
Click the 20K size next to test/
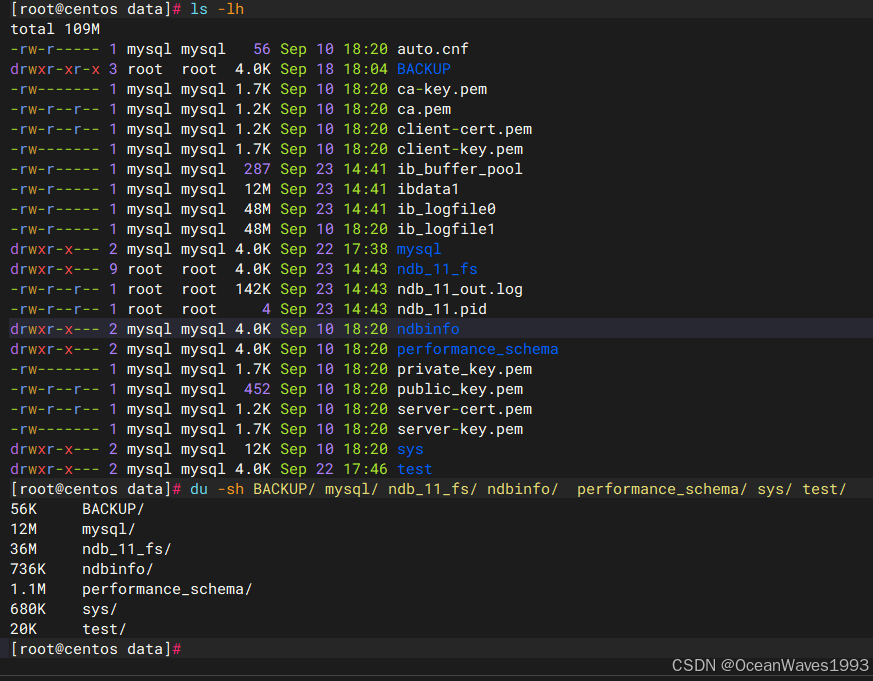tap(23, 629)
